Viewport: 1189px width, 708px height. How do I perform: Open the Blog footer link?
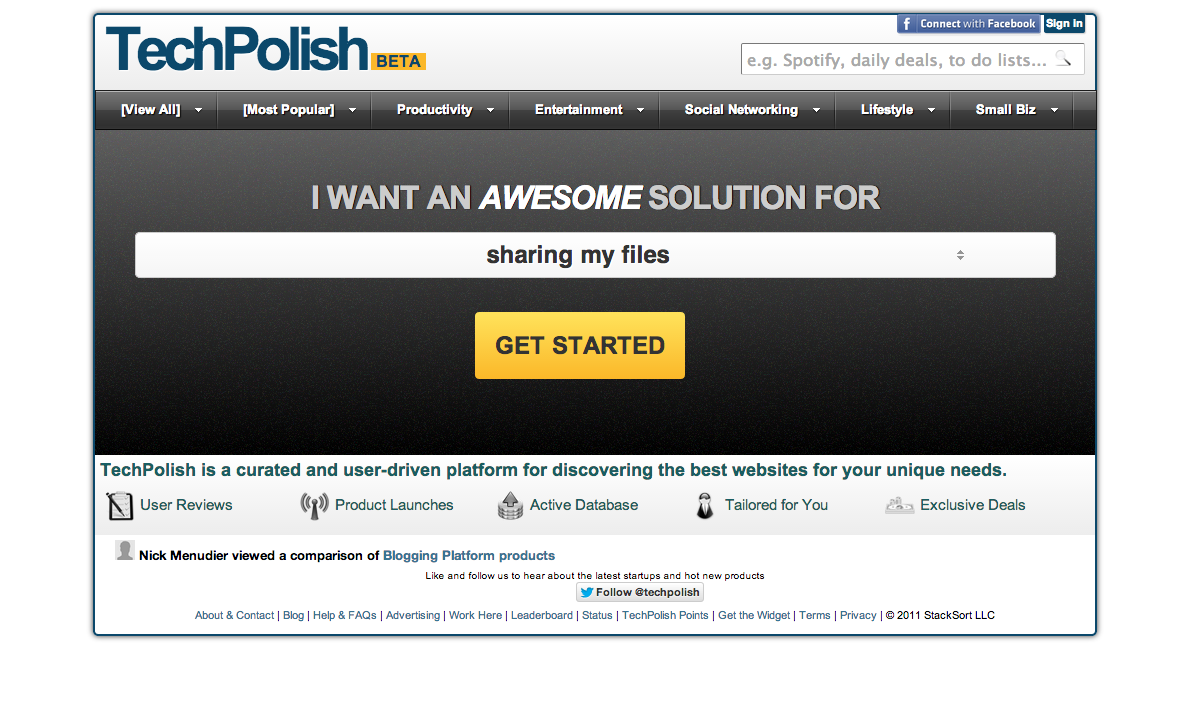point(293,616)
